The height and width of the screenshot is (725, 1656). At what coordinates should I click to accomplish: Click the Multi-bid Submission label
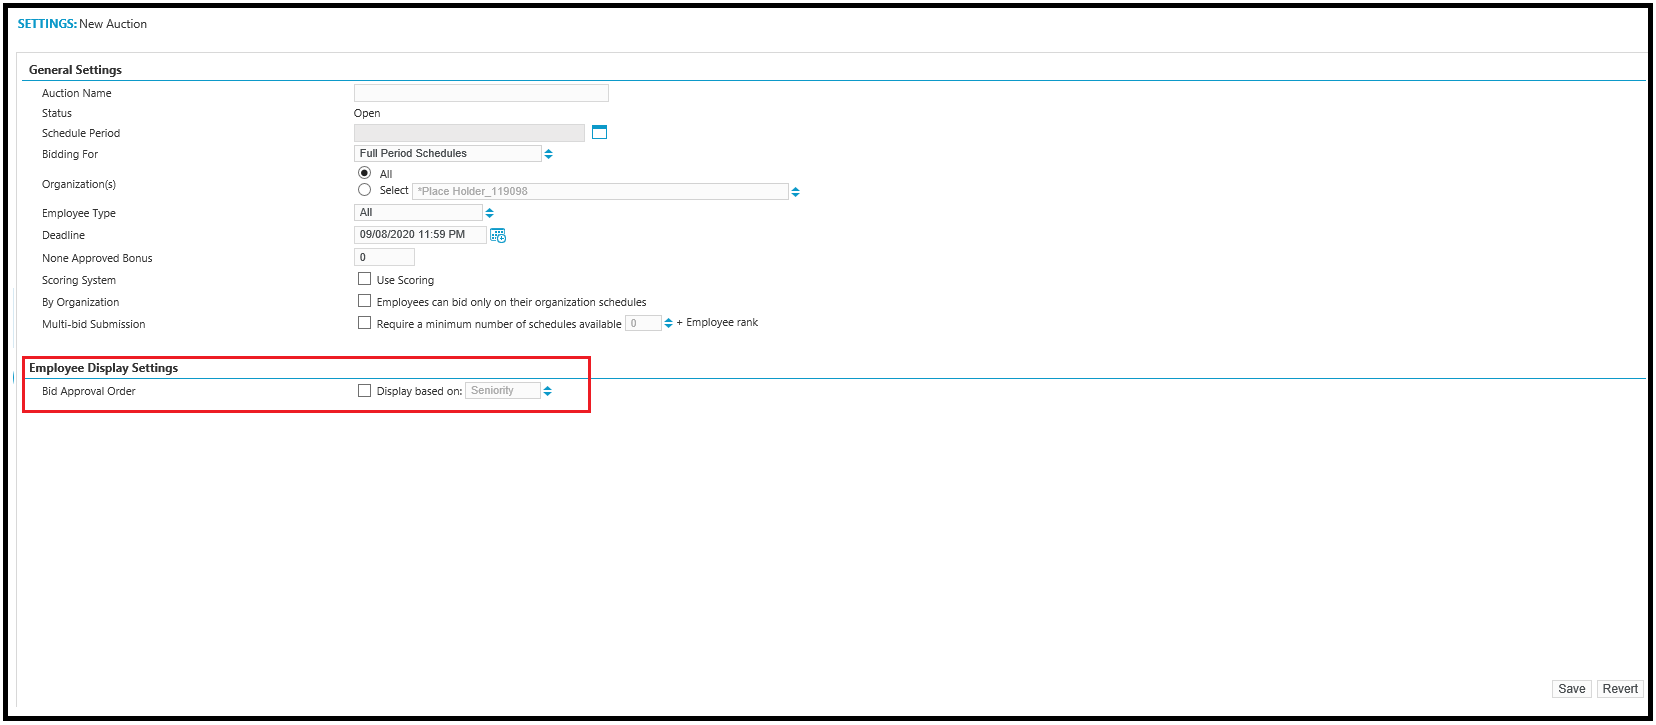click(94, 324)
